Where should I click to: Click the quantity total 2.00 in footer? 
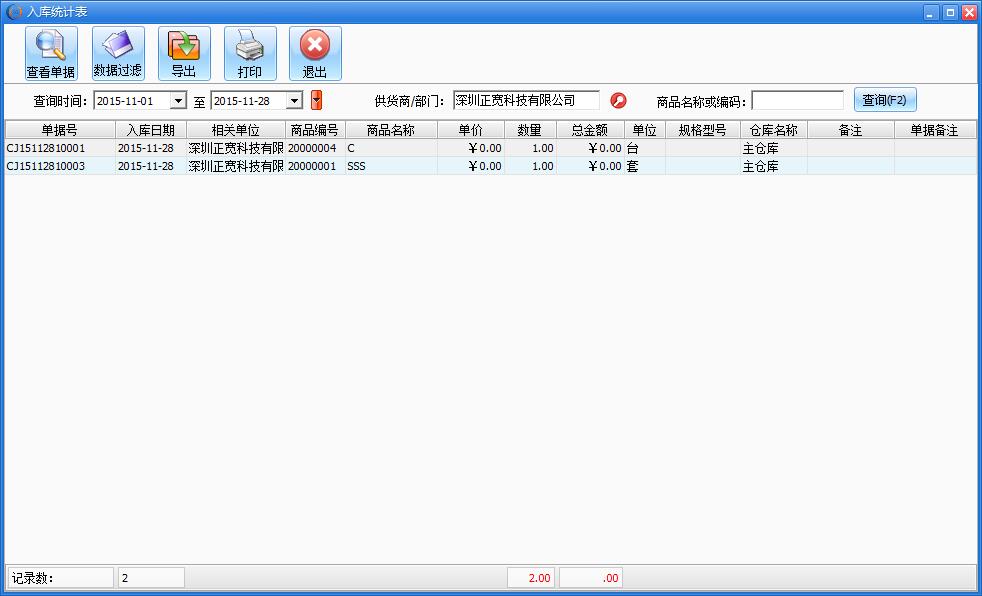532,578
